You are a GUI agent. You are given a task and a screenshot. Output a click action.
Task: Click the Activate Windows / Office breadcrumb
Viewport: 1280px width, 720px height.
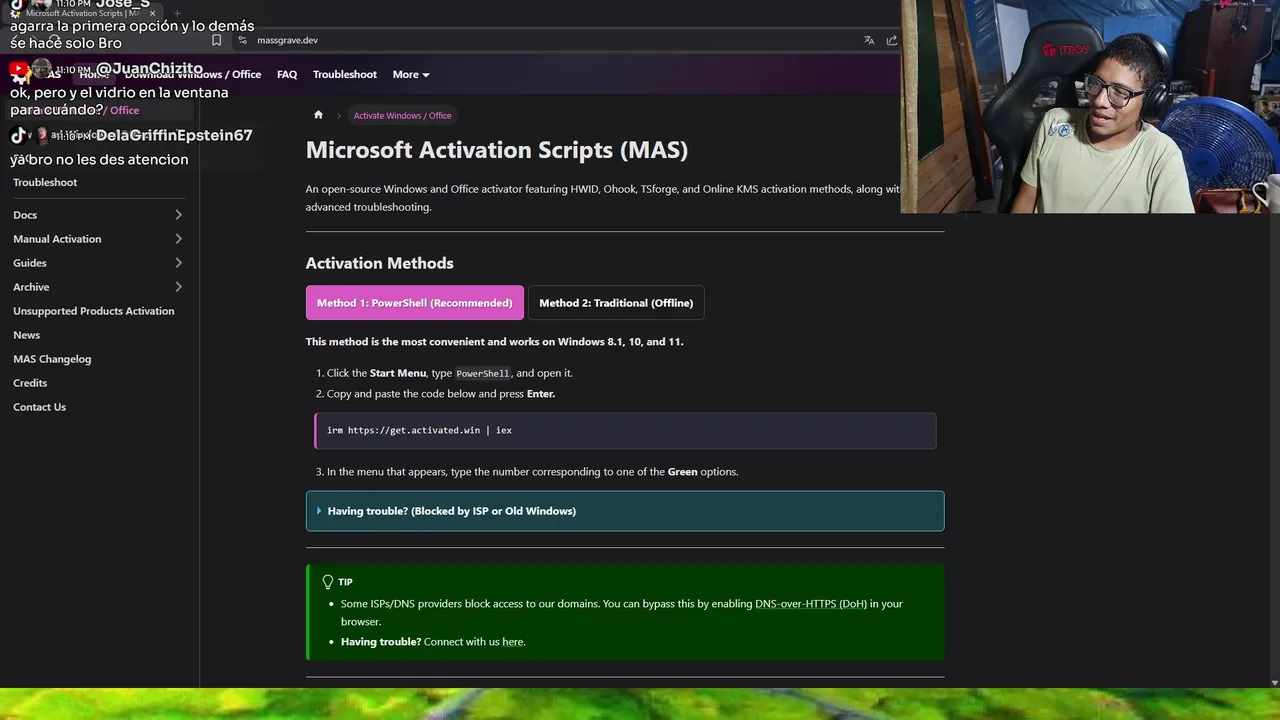[x=402, y=115]
